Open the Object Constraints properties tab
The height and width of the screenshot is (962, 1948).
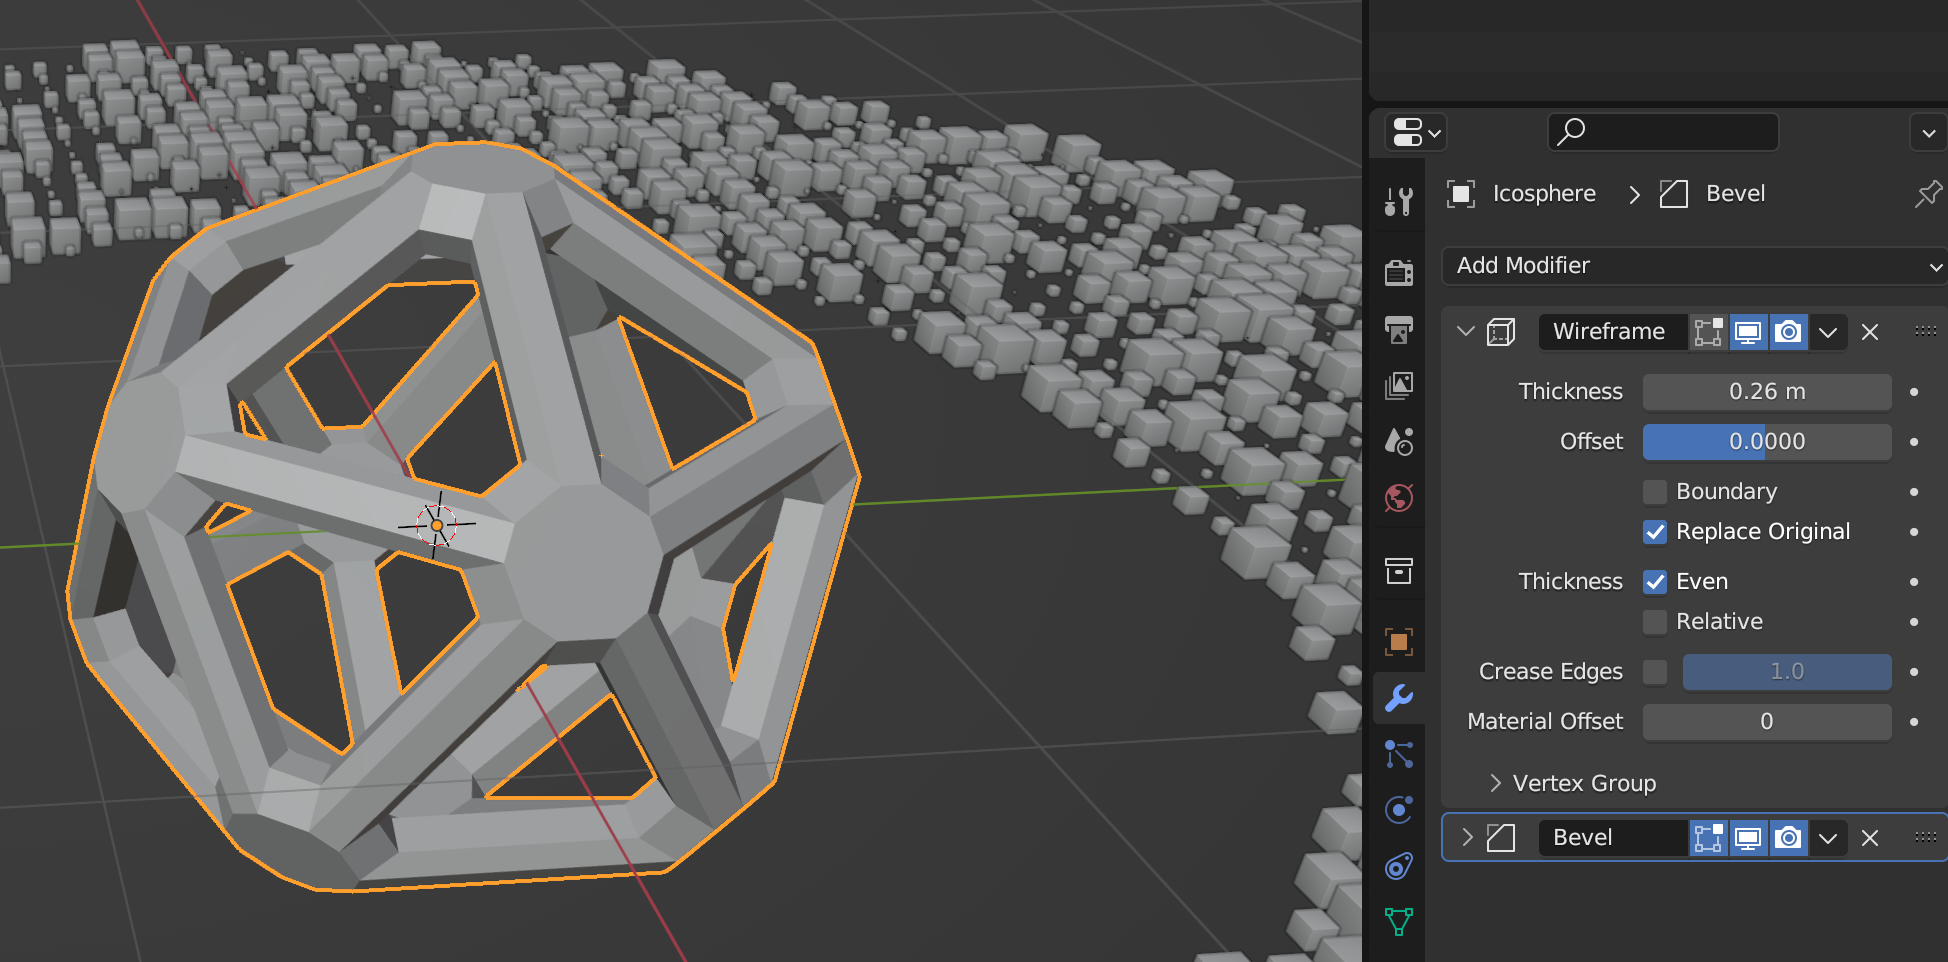click(x=1399, y=865)
